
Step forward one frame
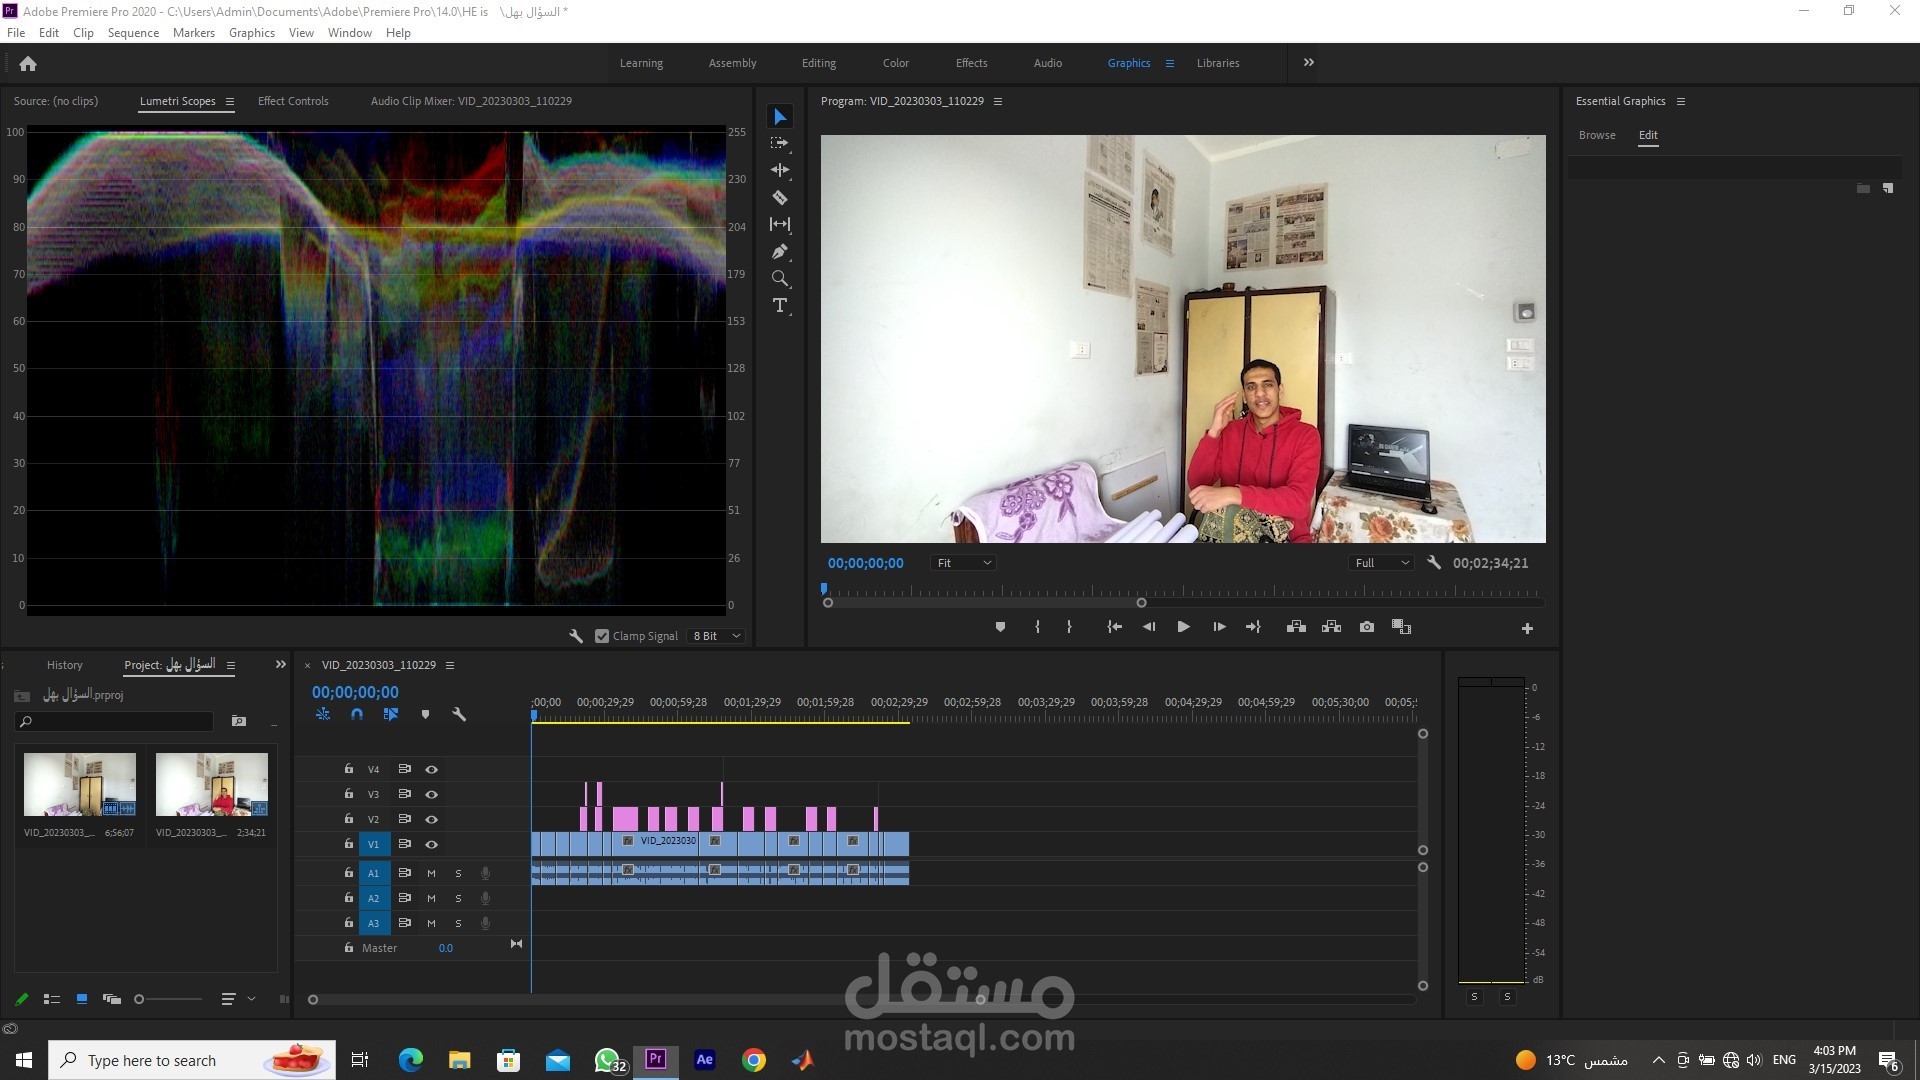point(1219,627)
